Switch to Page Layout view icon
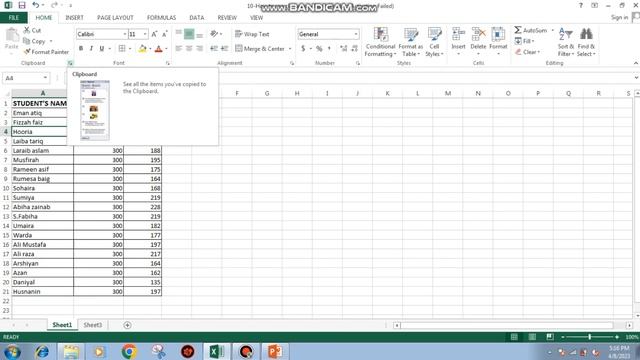The height and width of the screenshot is (360, 640). [532, 337]
